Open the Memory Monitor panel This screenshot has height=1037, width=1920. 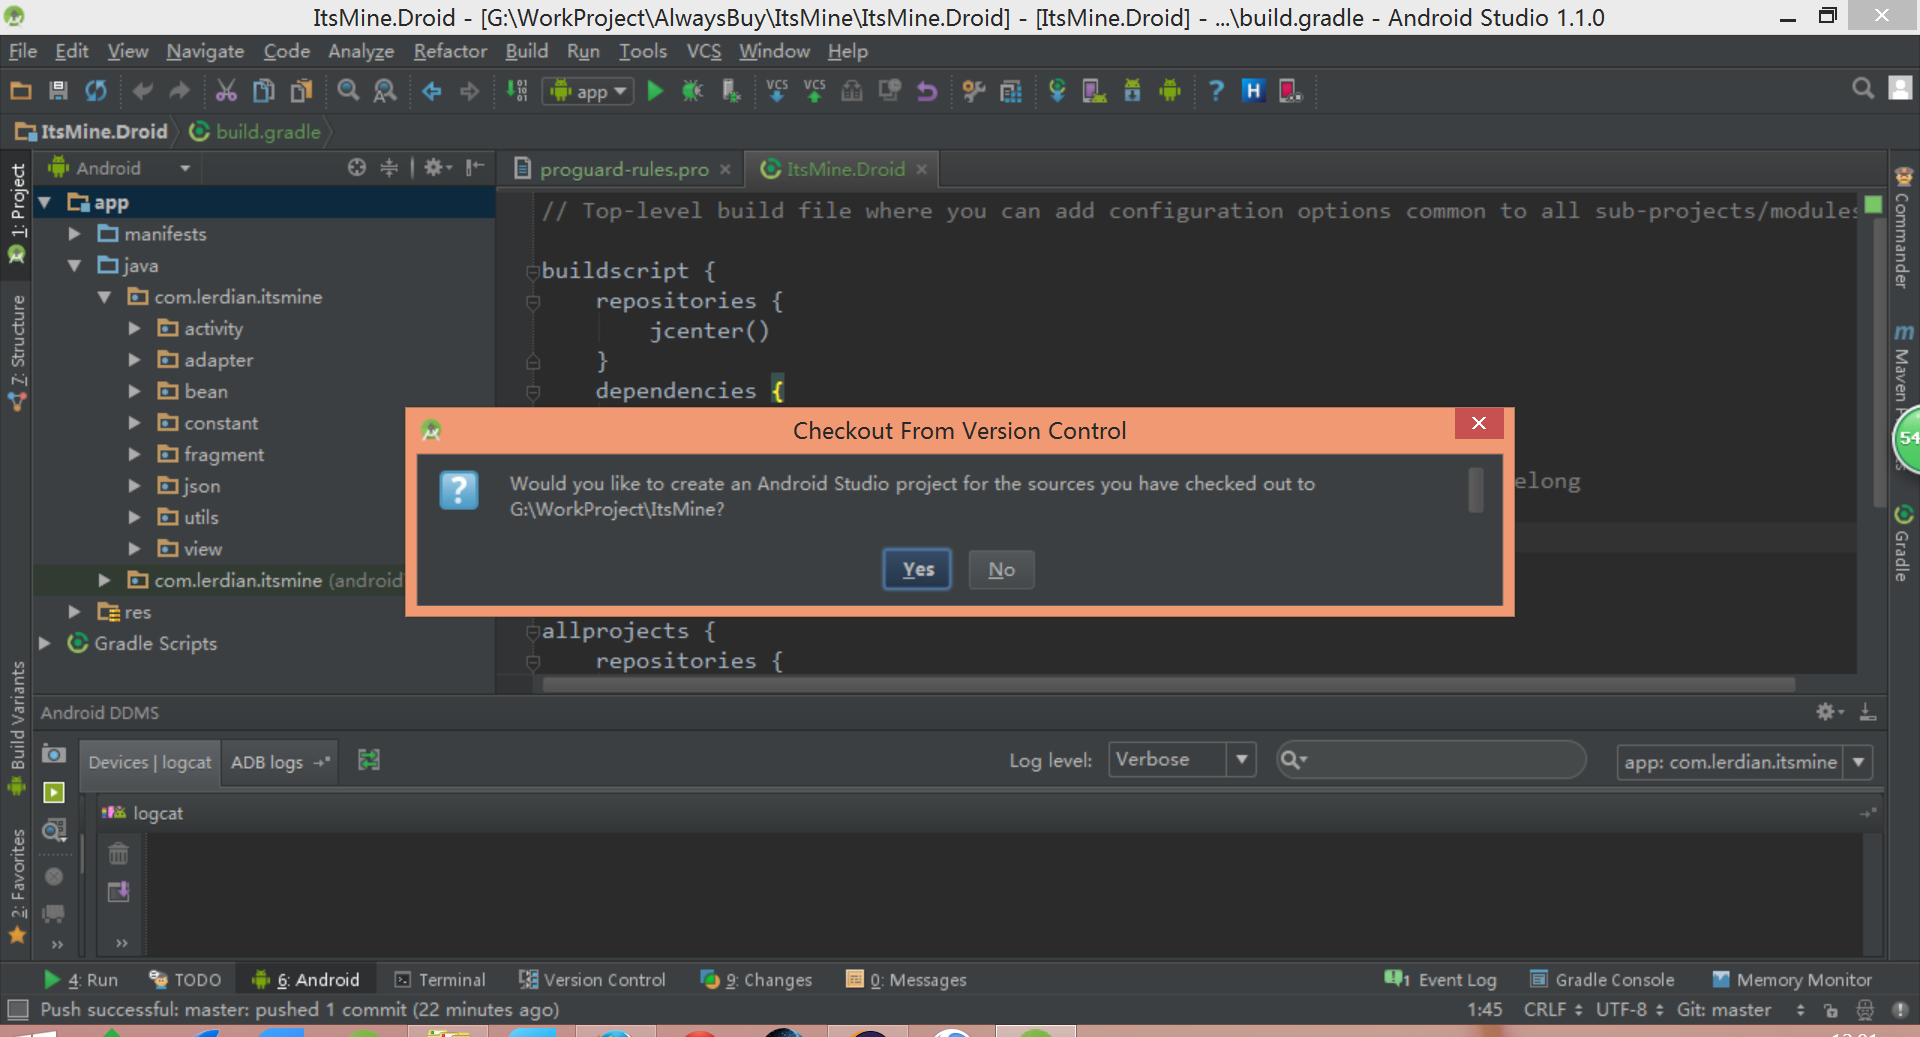point(1792,980)
